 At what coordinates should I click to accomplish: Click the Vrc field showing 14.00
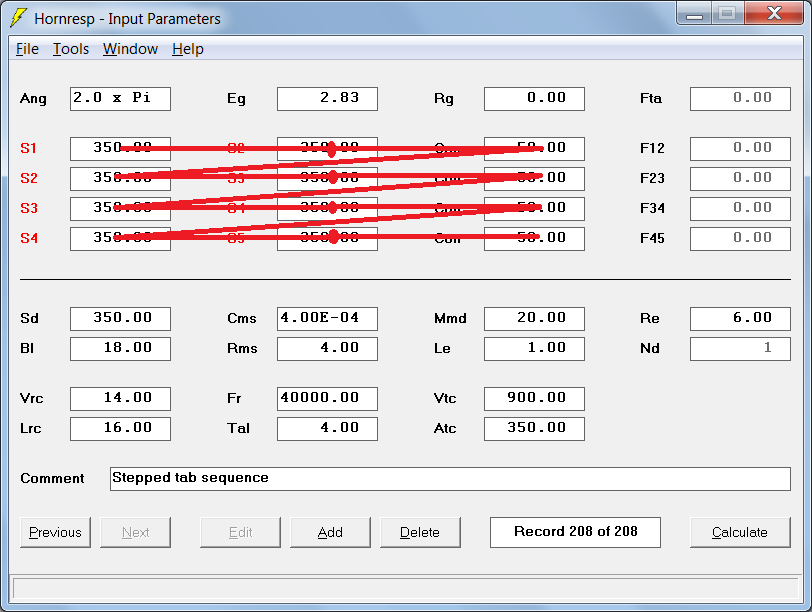pyautogui.click(x=120, y=399)
